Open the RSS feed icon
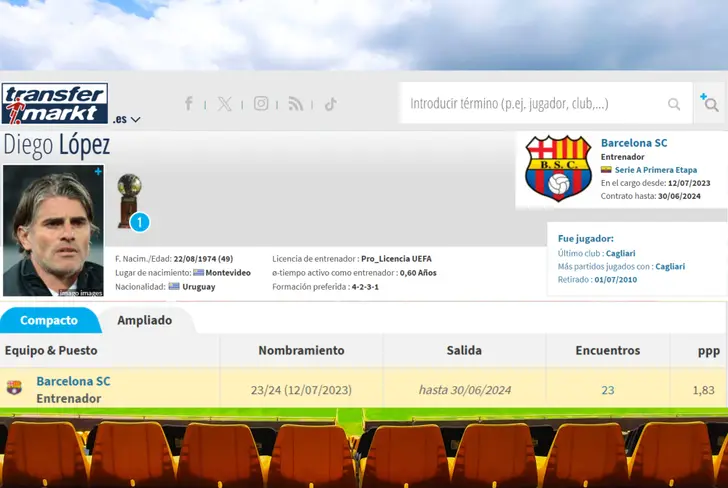Screen dimensions: 728x488 [295, 103]
